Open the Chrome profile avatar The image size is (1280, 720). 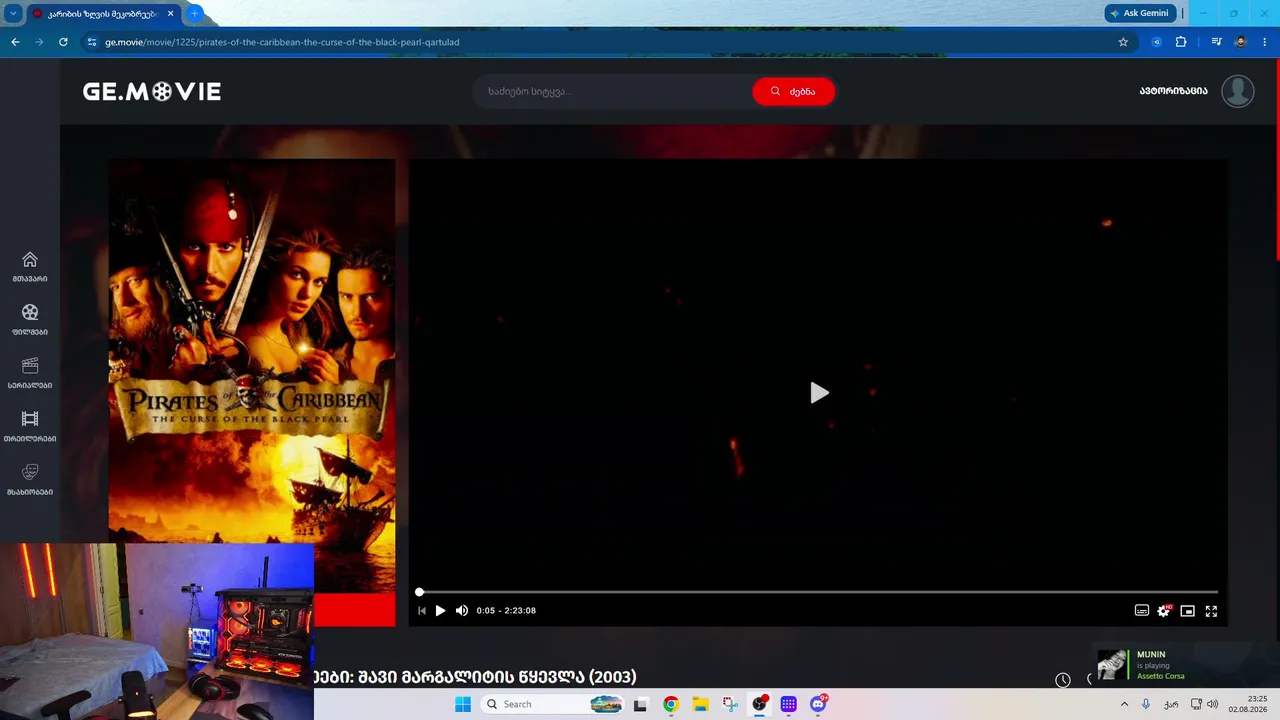click(x=1241, y=42)
